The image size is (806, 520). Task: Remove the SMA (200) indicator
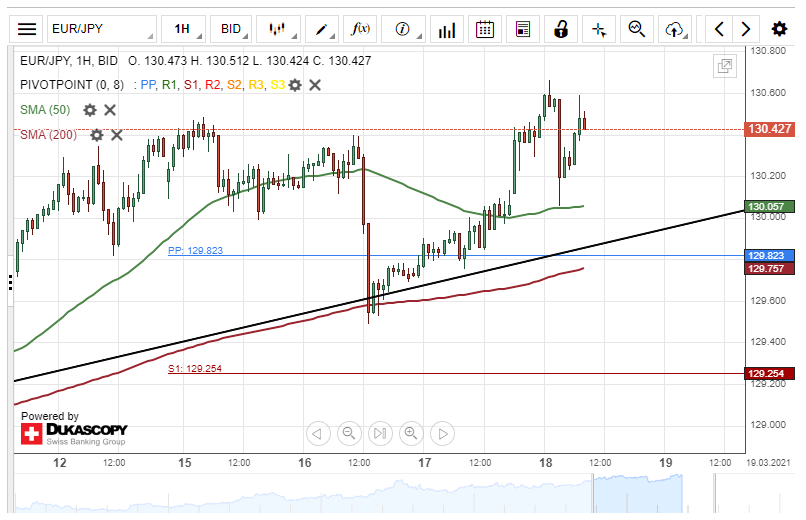coord(117,135)
